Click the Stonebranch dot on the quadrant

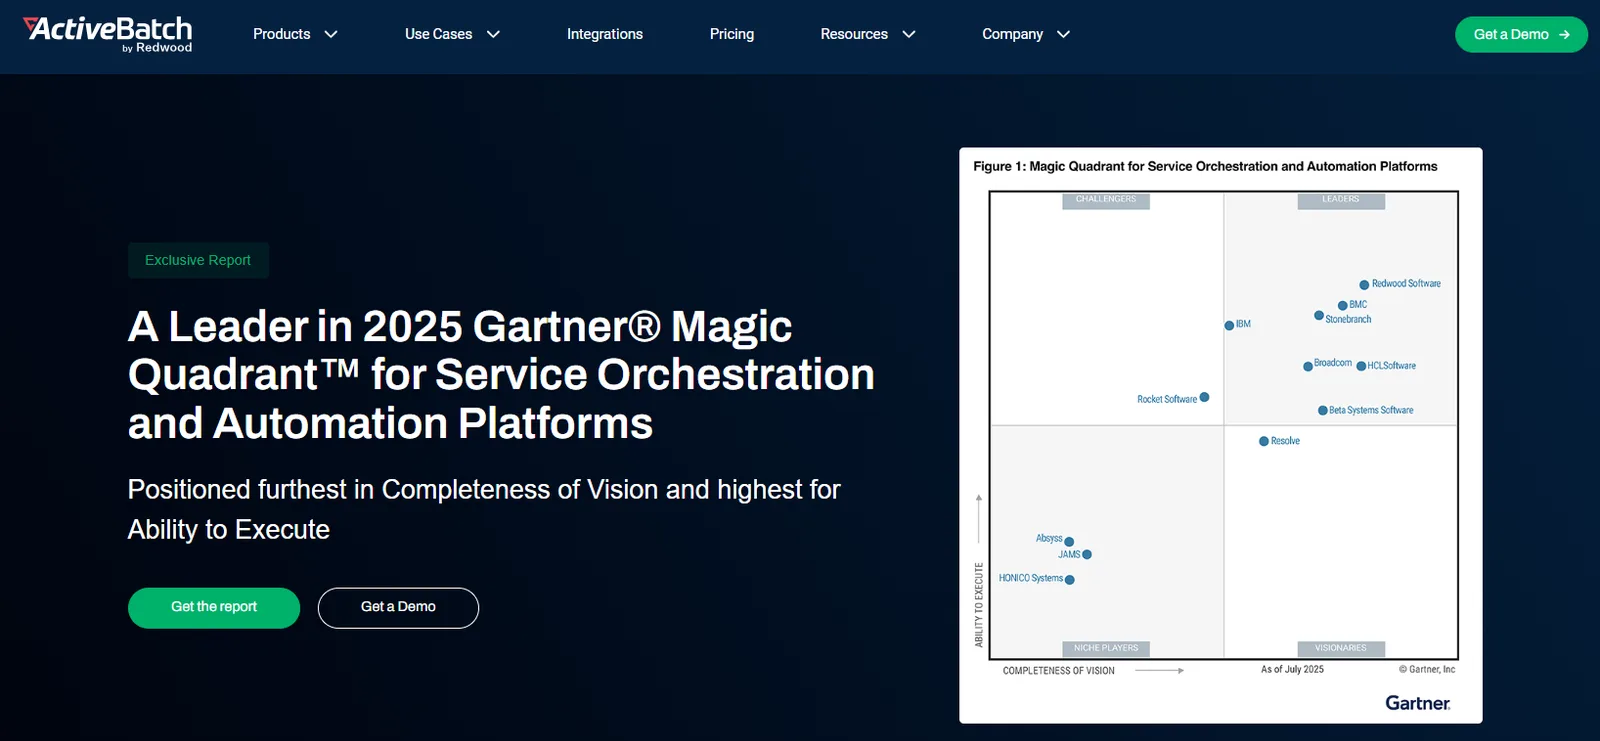click(x=1319, y=315)
